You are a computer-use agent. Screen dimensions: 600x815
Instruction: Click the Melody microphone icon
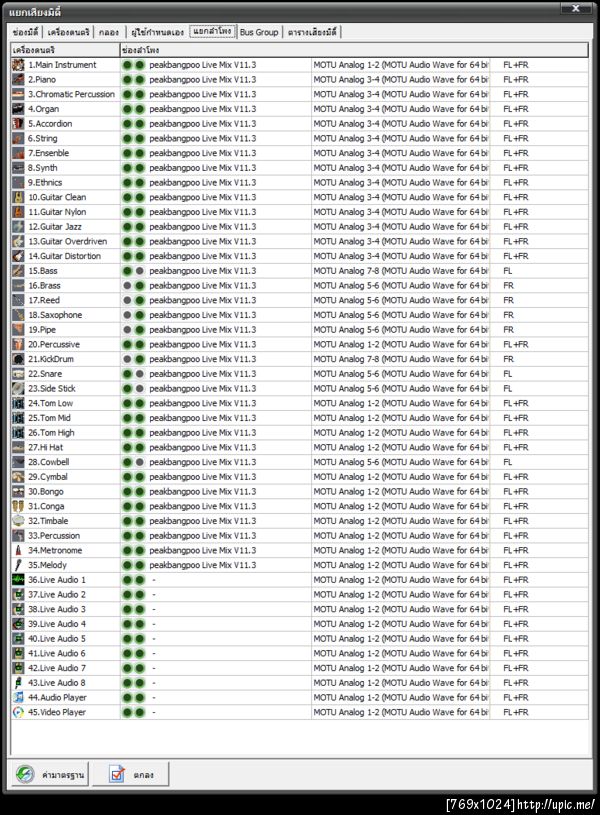(18, 565)
